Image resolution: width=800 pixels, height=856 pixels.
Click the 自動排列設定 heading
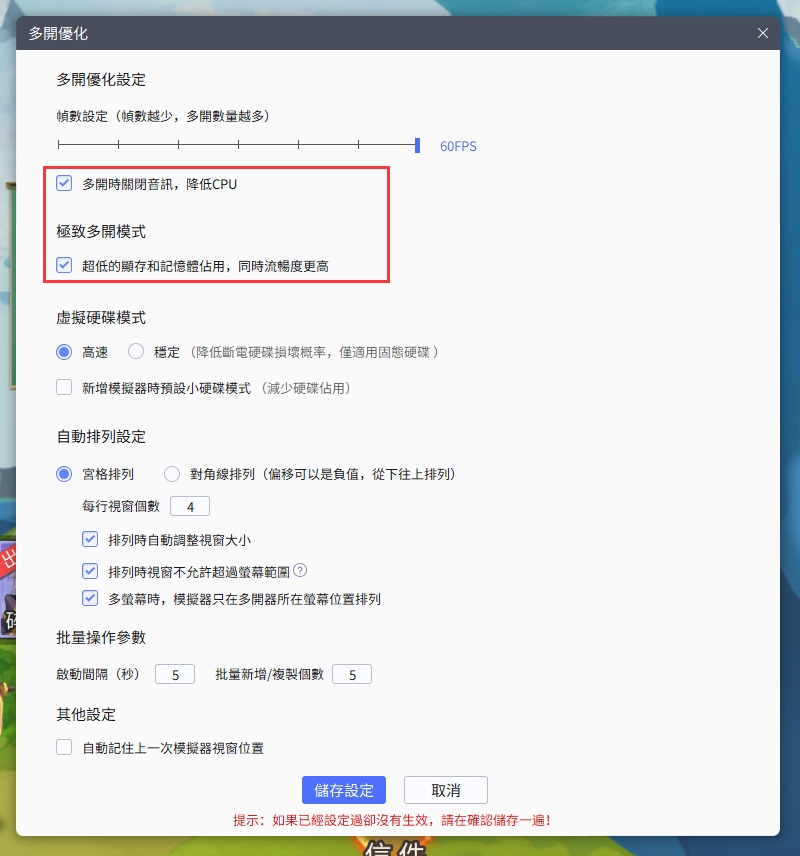coord(101,437)
